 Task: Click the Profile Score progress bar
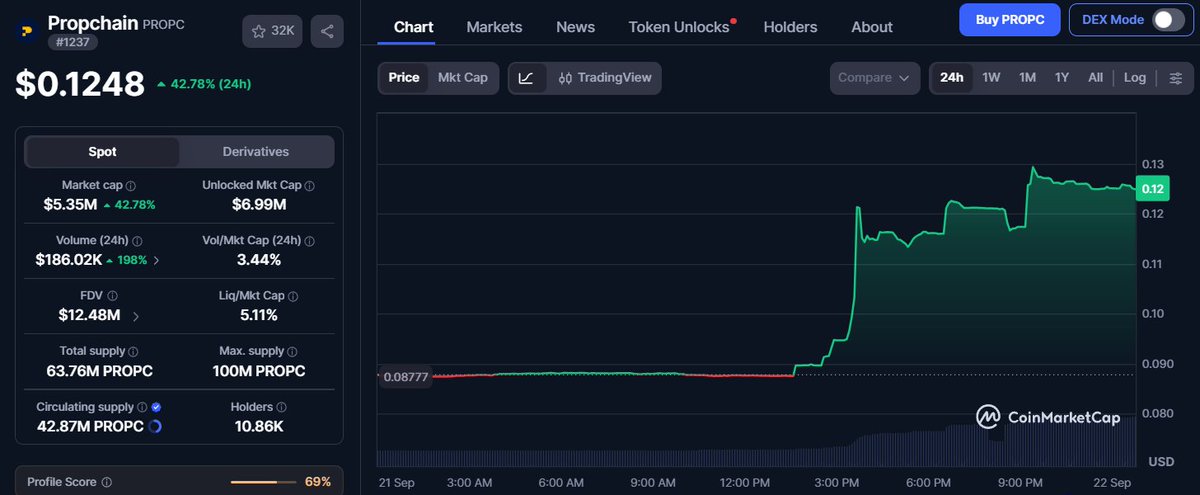(262, 482)
